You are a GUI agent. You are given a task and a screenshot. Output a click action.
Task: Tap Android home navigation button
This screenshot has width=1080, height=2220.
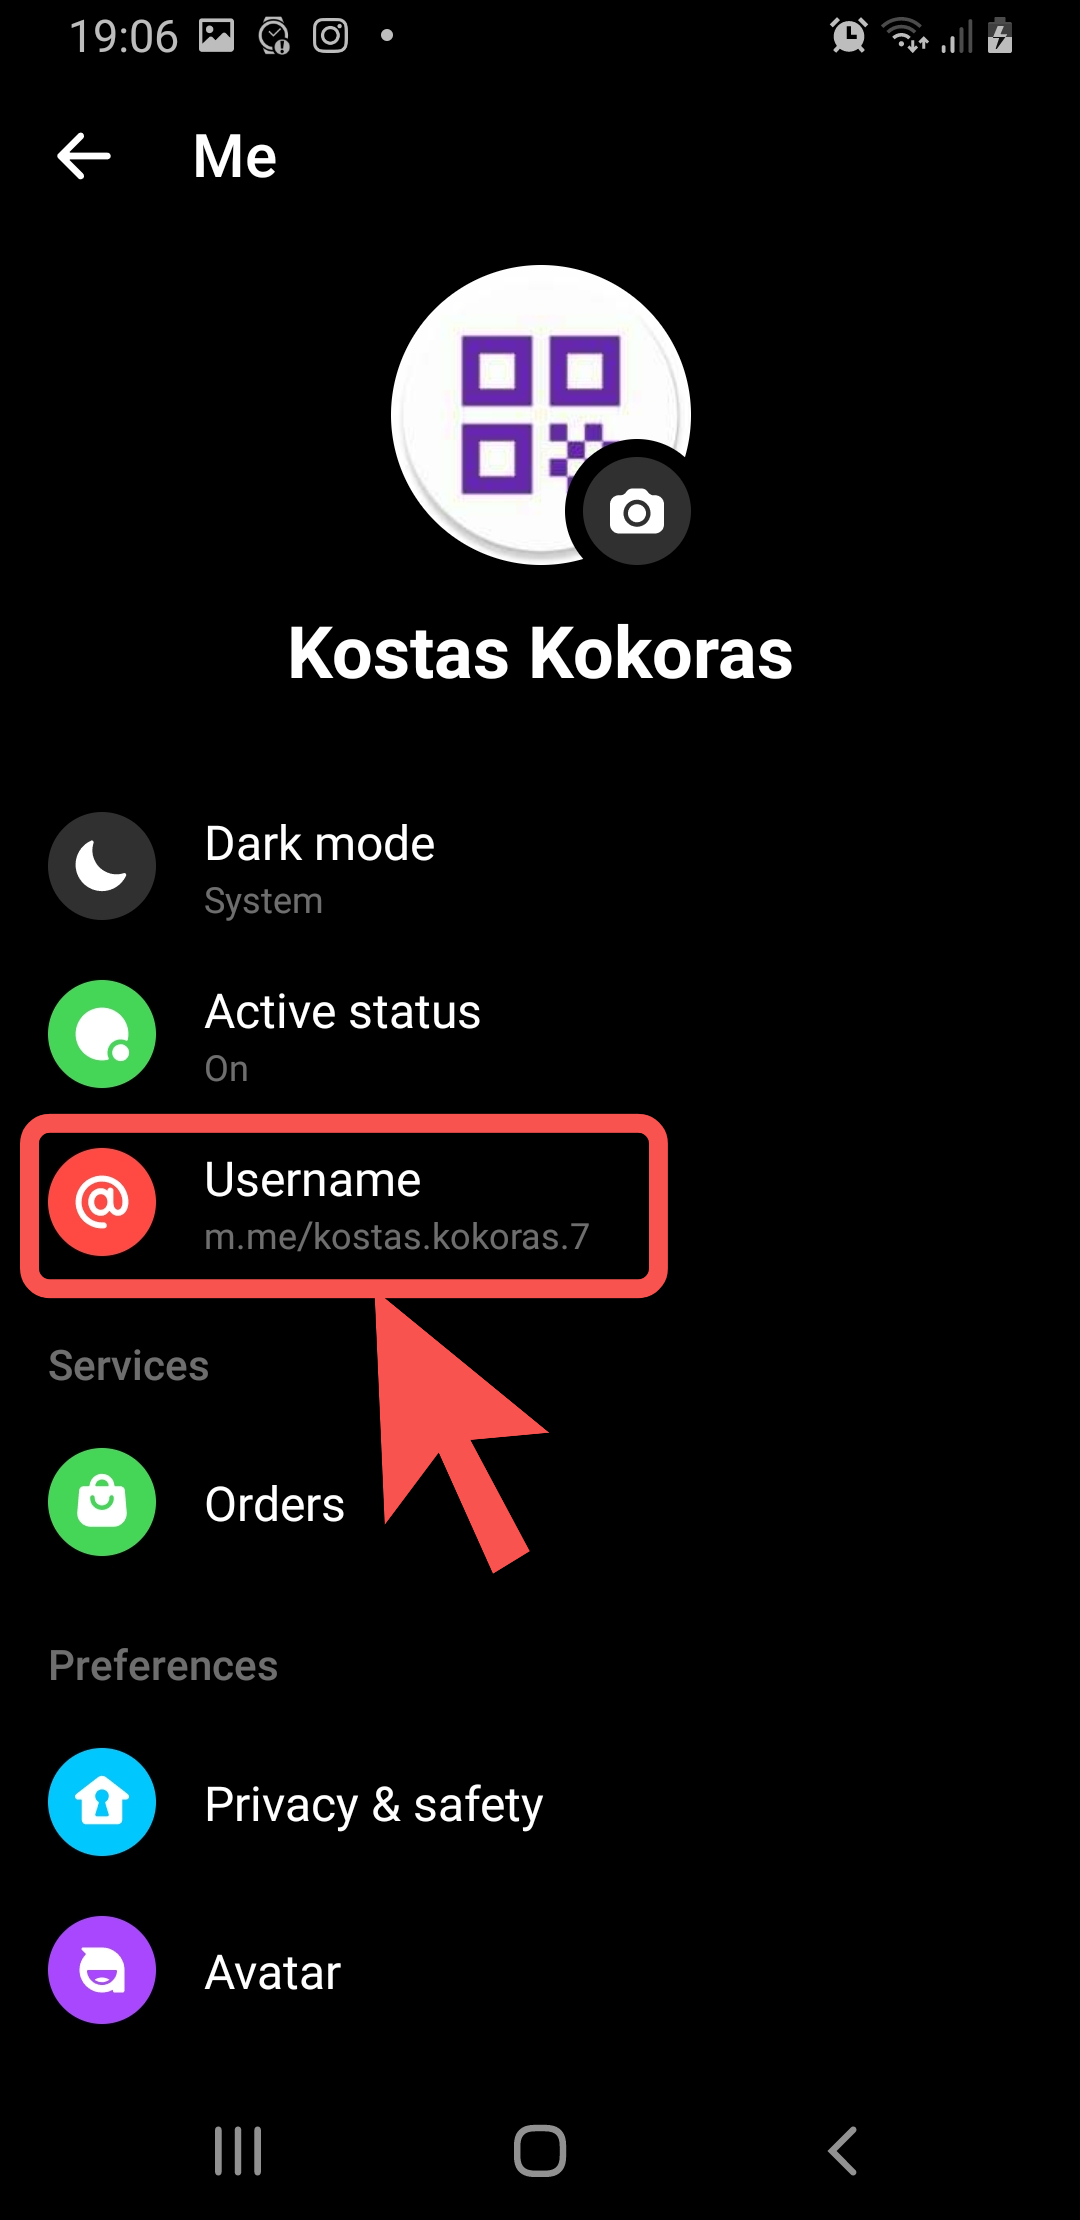pyautogui.click(x=540, y=2150)
